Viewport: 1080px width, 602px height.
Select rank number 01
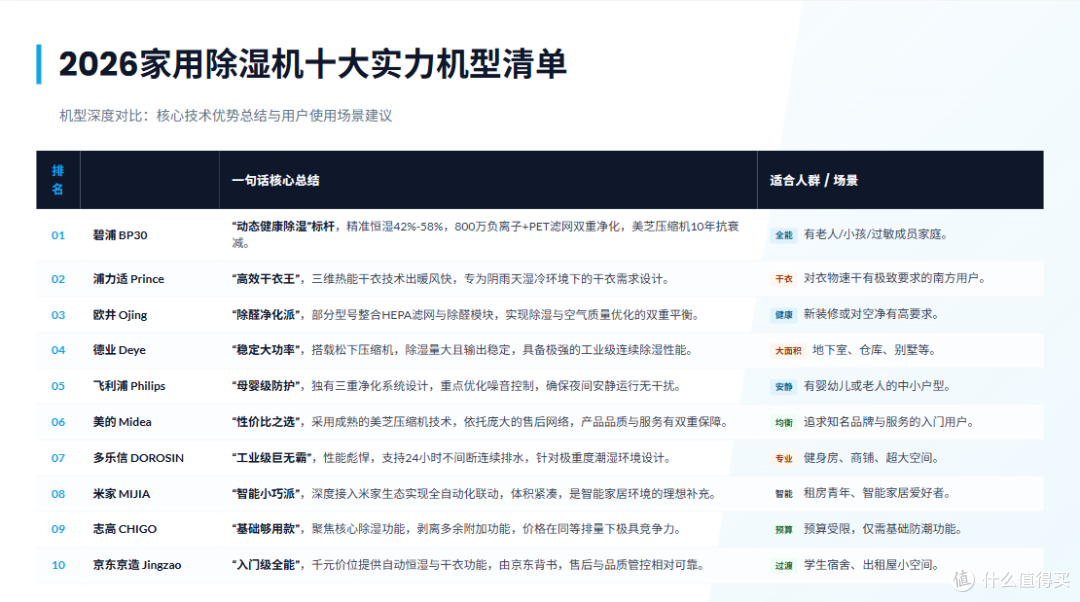click(58, 235)
